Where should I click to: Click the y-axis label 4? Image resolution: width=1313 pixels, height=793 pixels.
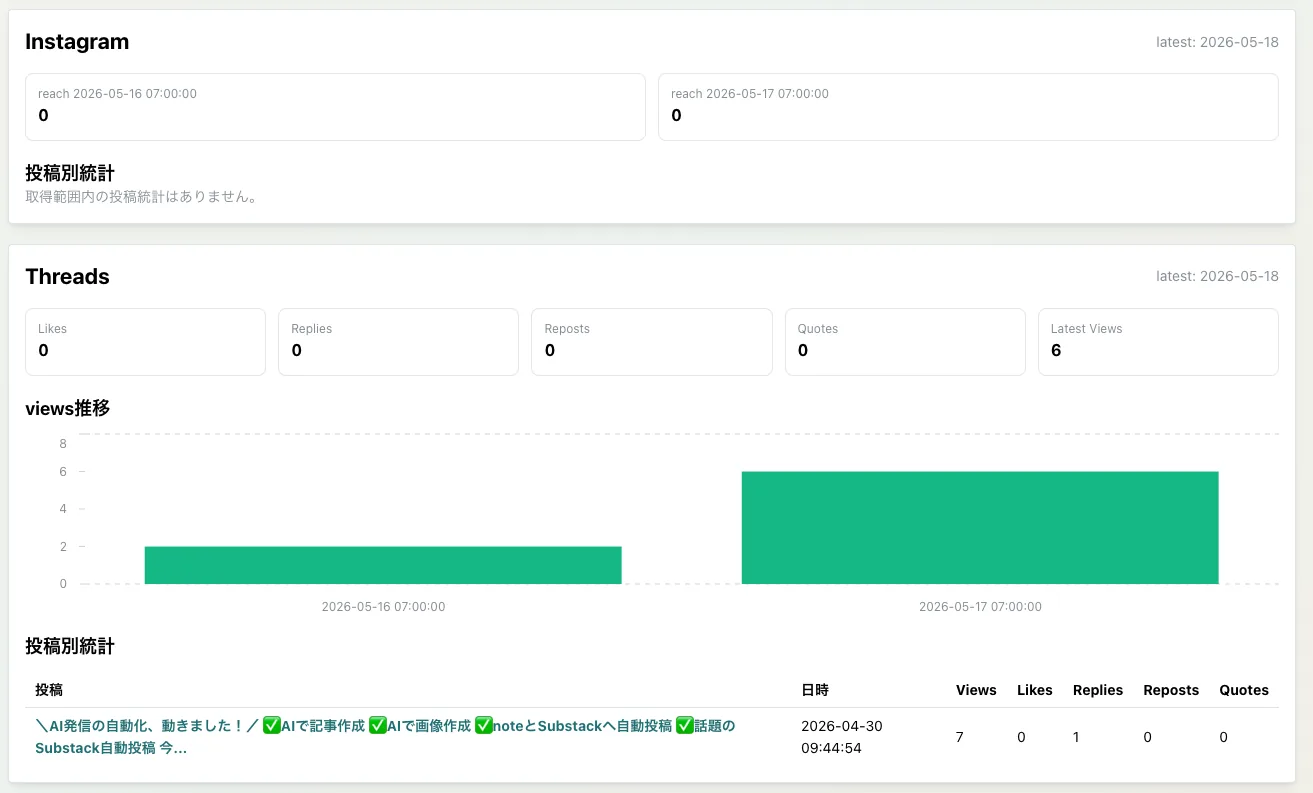[63, 509]
